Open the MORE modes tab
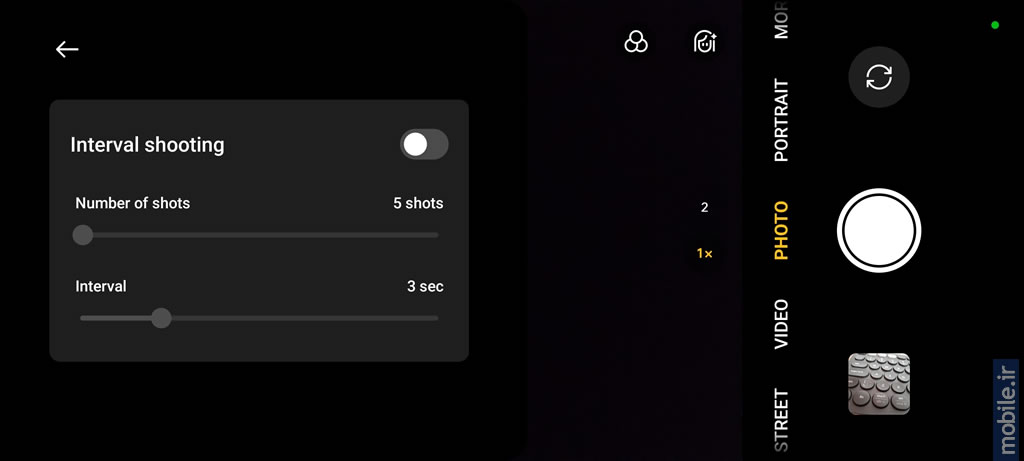The width and height of the screenshot is (1024, 461). coord(781,20)
